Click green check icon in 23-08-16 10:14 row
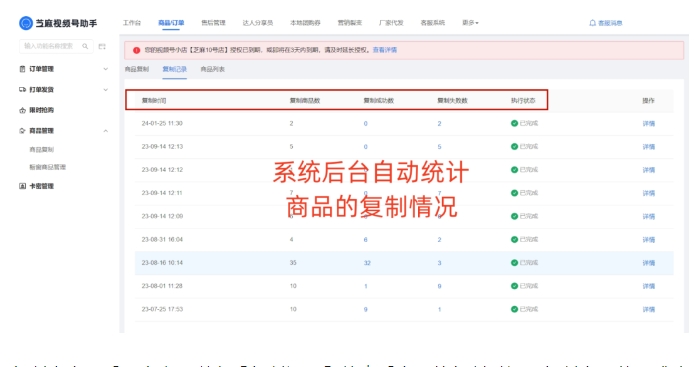Image resolution: width=695 pixels, height=367 pixels. tap(514, 263)
